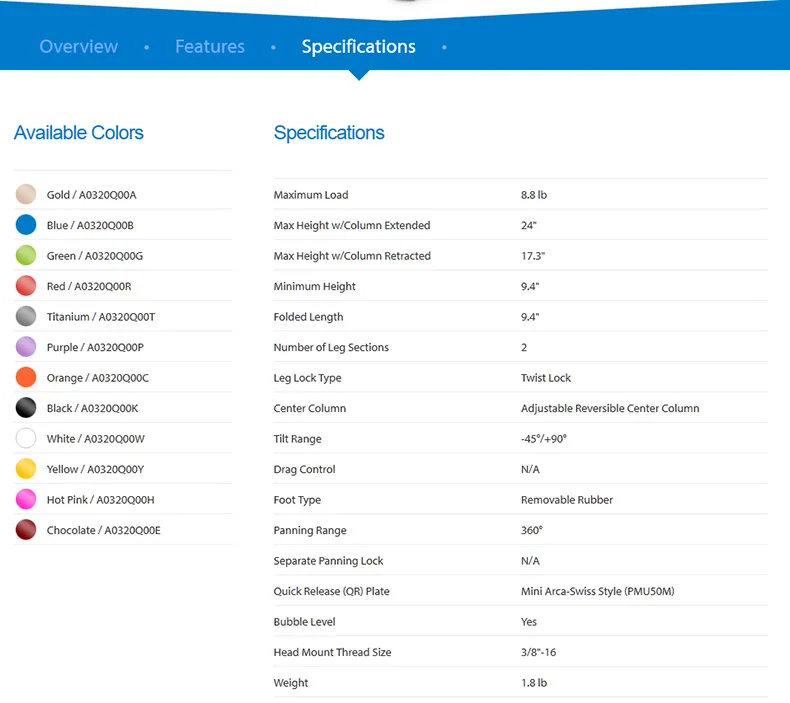The image size is (790, 703).
Task: Choose the White color swatch
Action: (26, 438)
